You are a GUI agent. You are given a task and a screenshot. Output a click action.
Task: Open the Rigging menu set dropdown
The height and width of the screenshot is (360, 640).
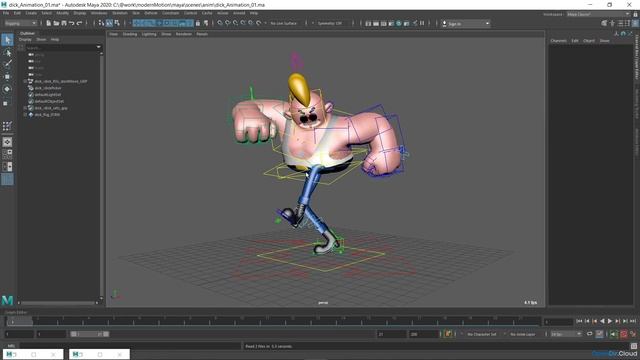click(20, 23)
